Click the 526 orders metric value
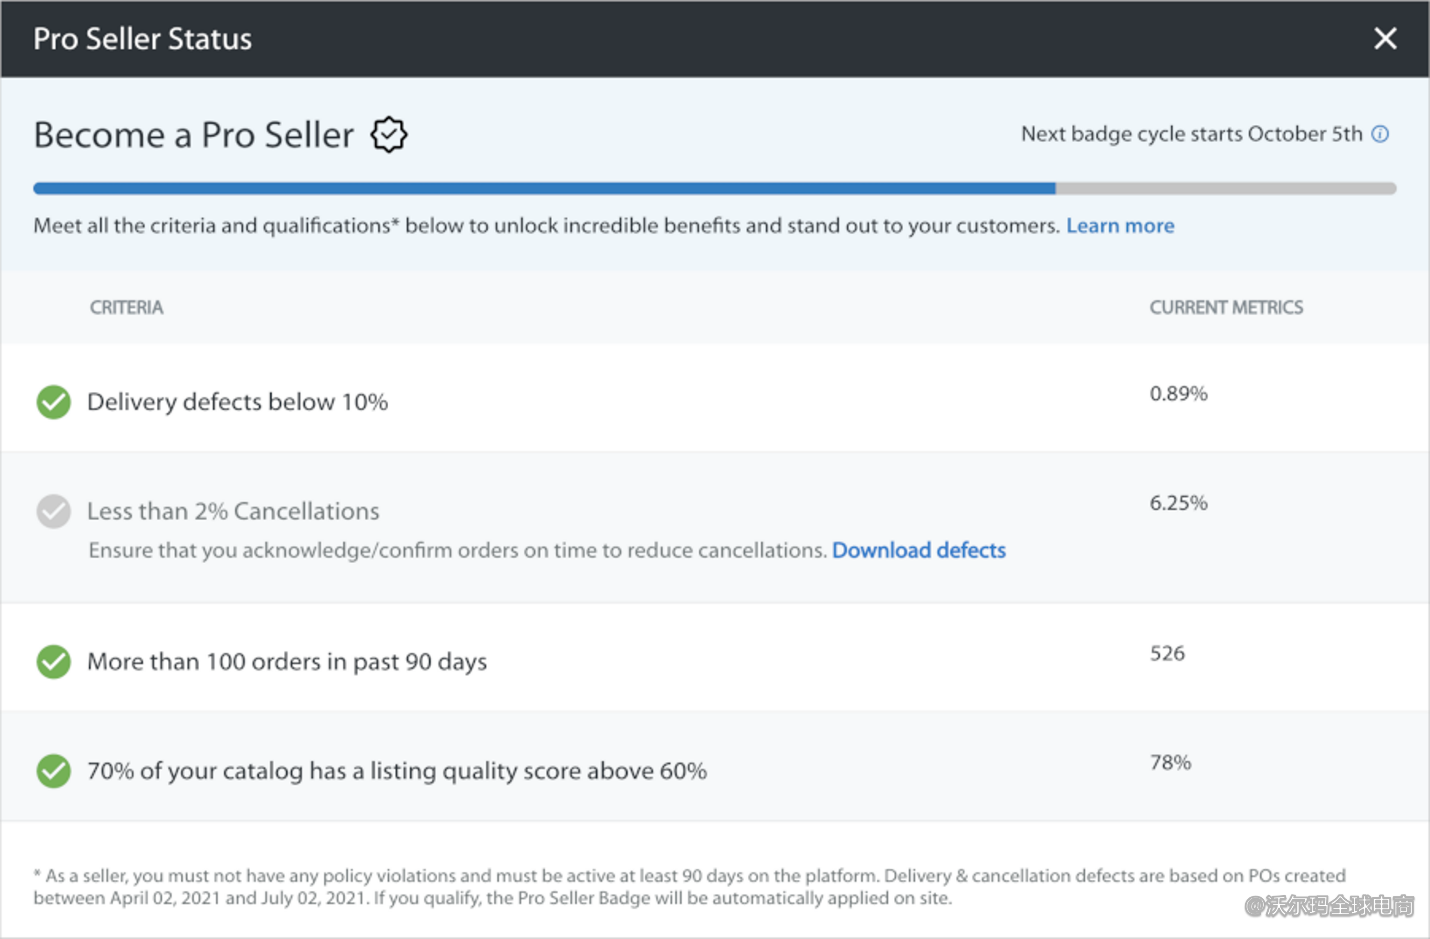Image resolution: width=1430 pixels, height=939 pixels. coord(1167,653)
